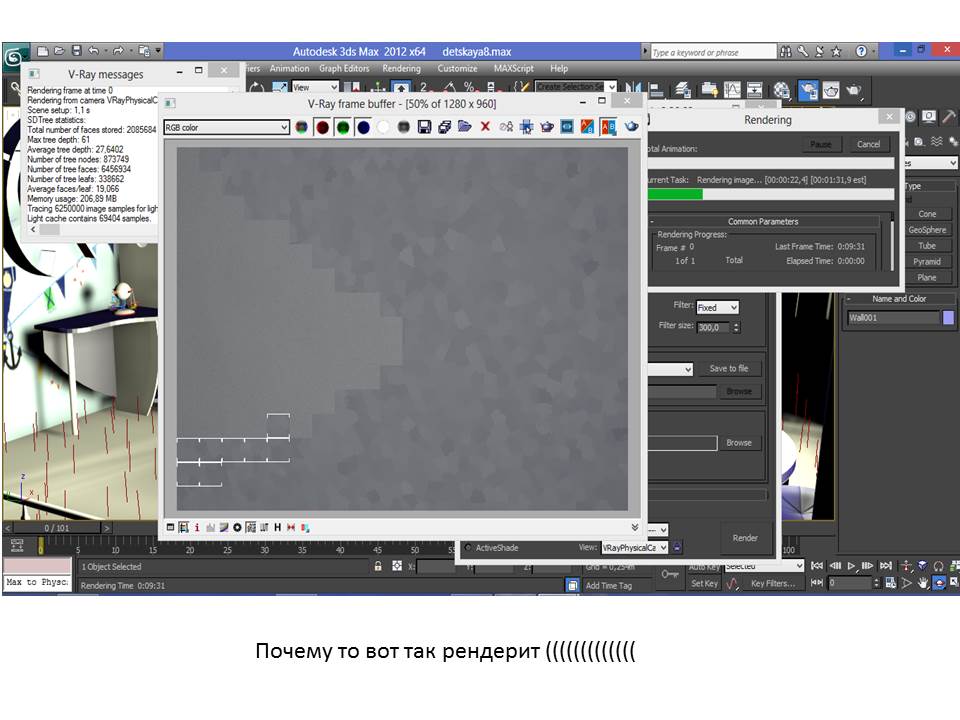Viewport: 960px width, 720px height.
Task: Click the star favorites icon in title bar
Action: coord(836,52)
